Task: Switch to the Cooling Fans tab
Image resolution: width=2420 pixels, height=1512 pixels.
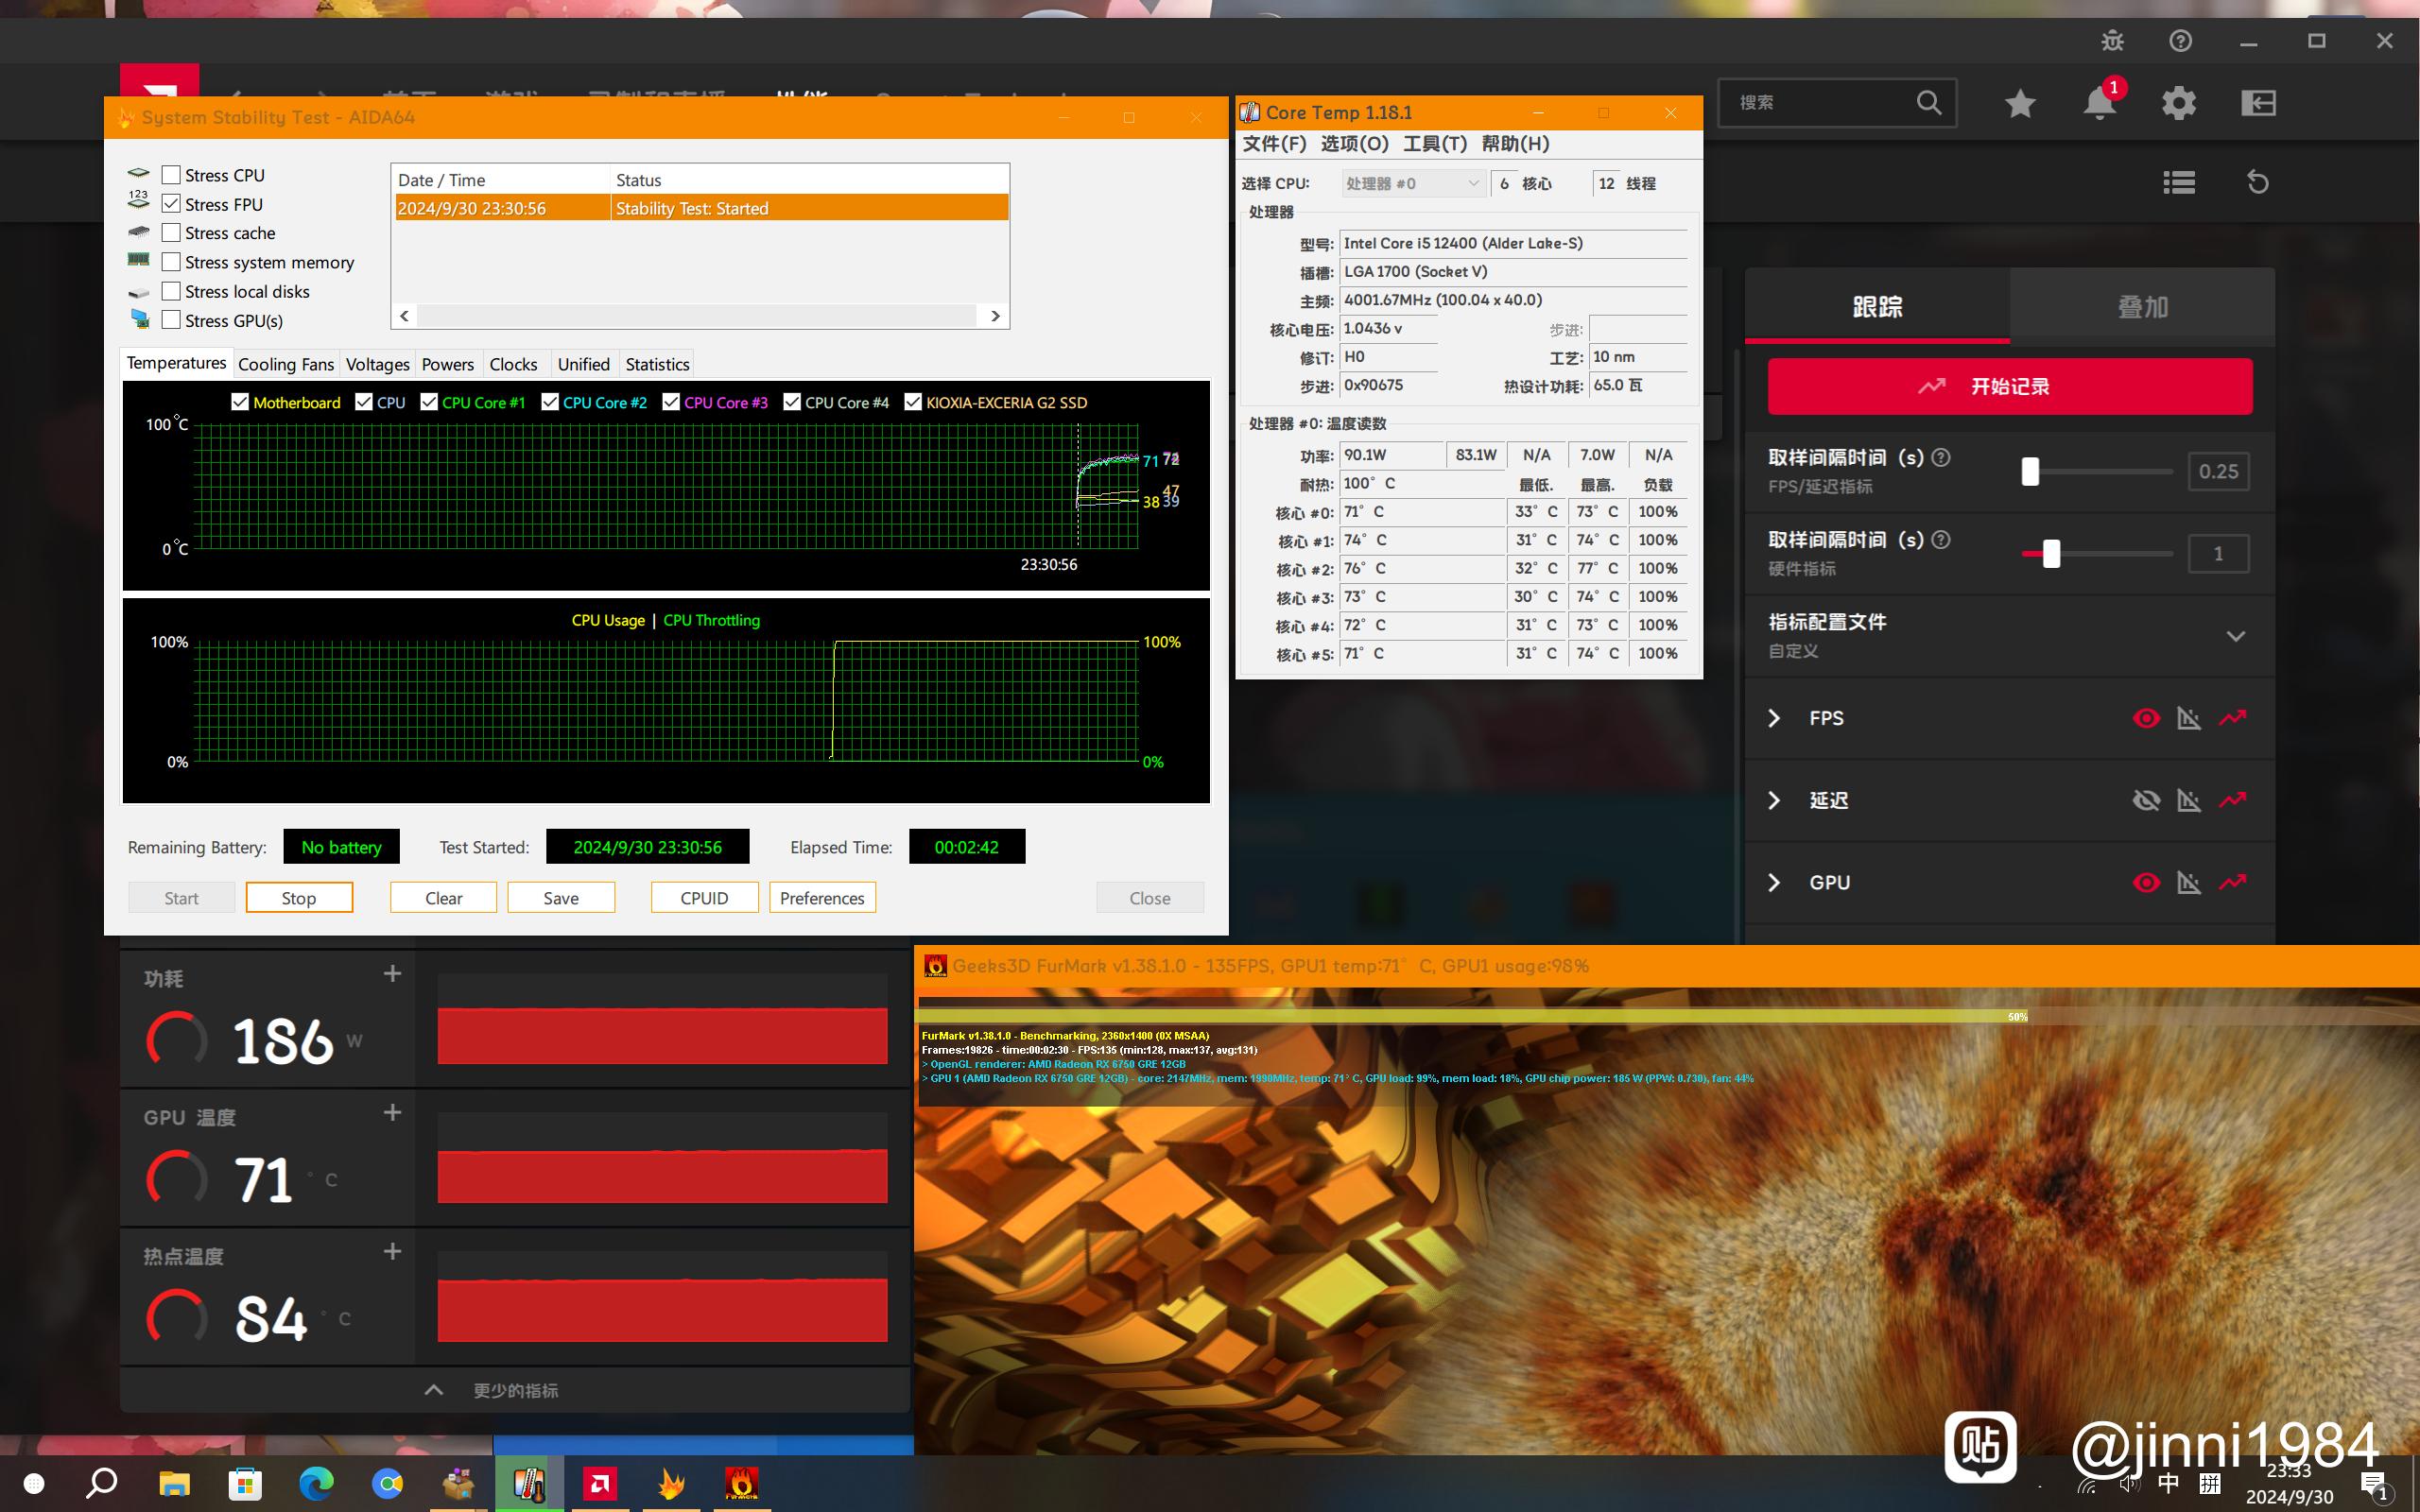Action: (286, 364)
